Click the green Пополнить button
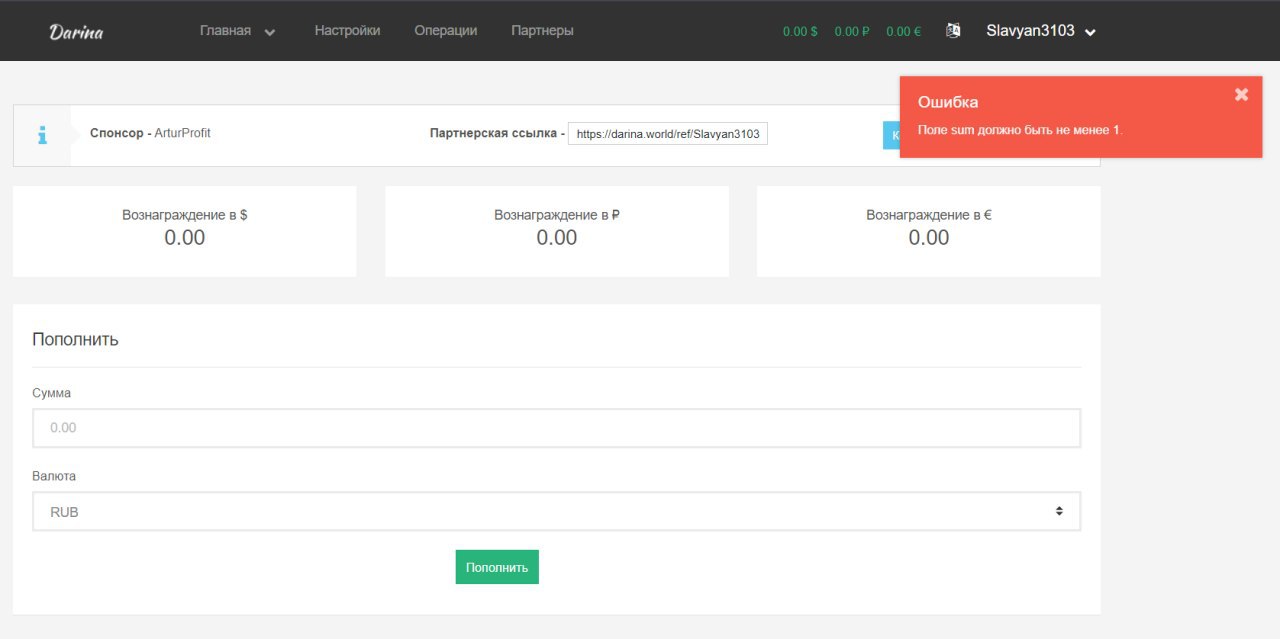 pyautogui.click(x=497, y=567)
